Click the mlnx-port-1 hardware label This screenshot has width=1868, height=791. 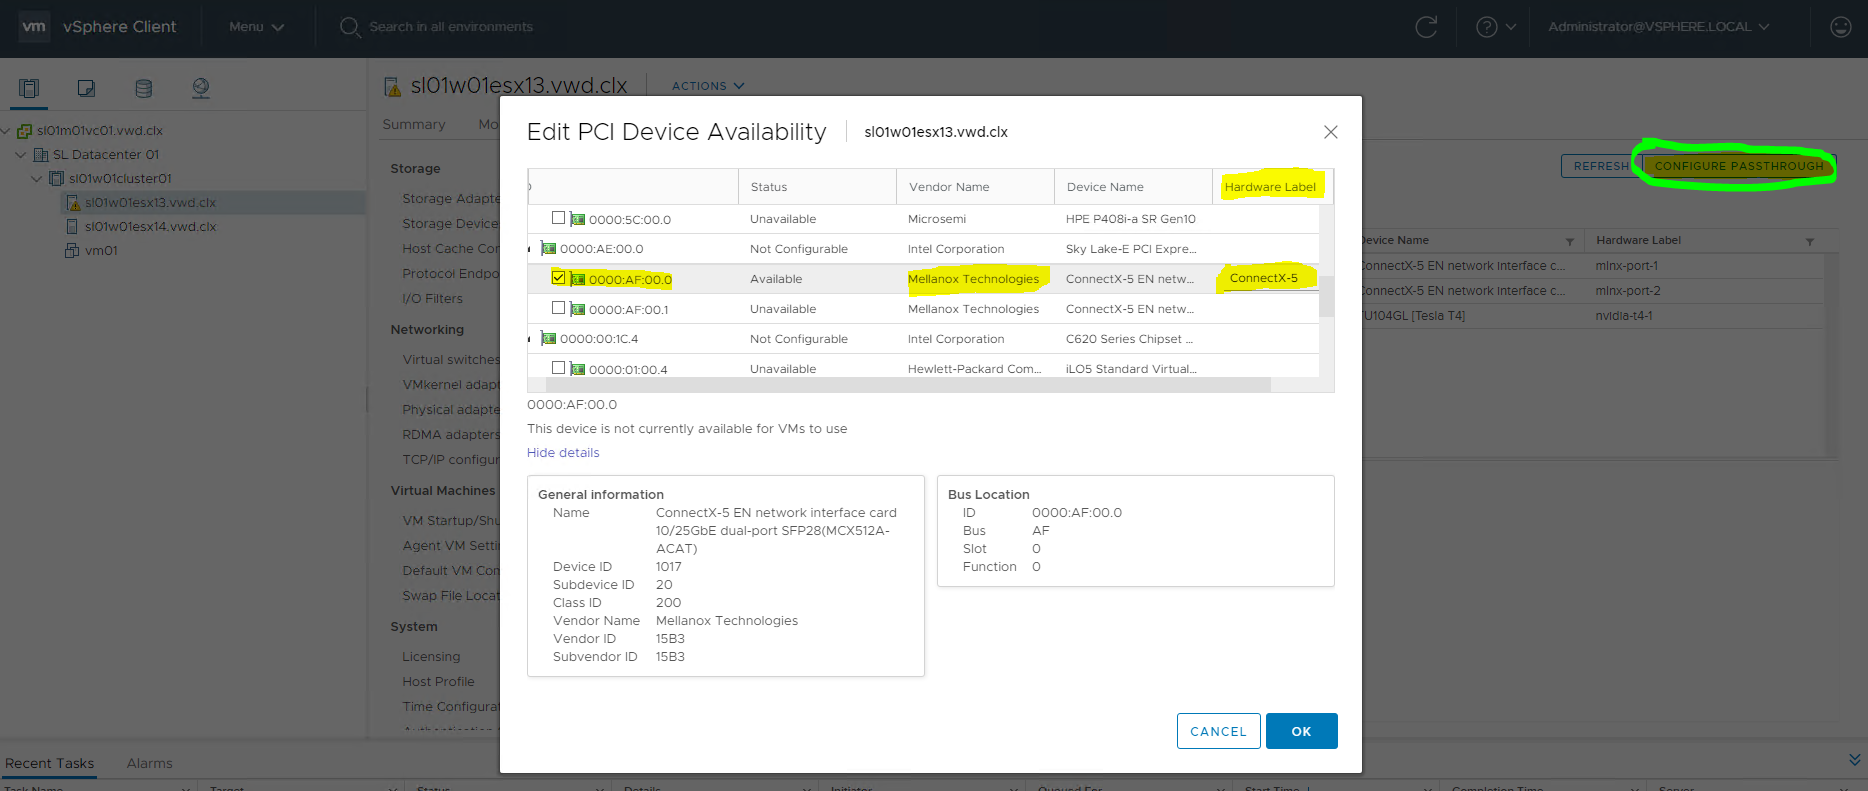click(x=1627, y=266)
